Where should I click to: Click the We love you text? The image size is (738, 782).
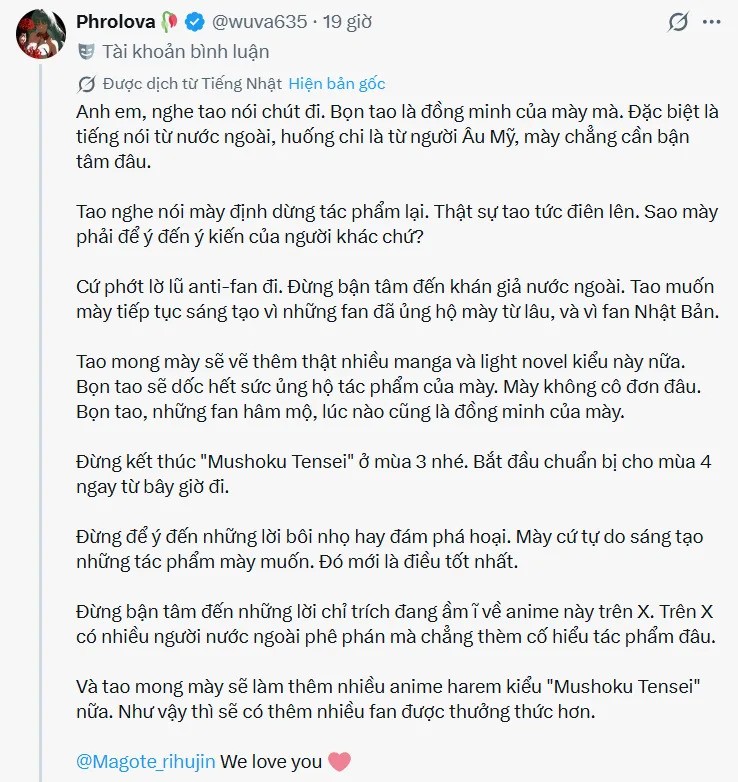(271, 762)
